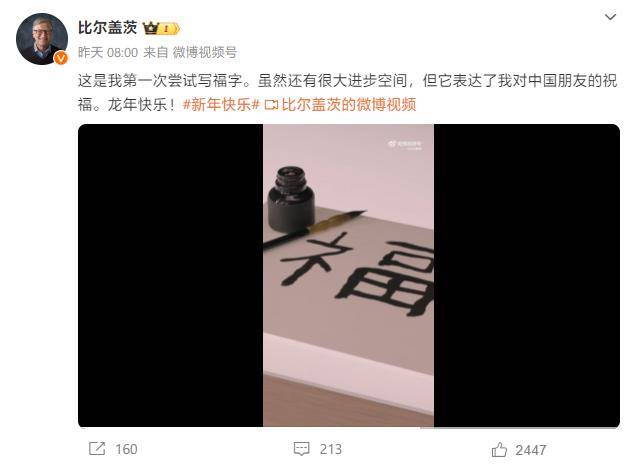Click the orange verified V badge
The height and width of the screenshot is (466, 636).
pyautogui.click(x=60, y=58)
